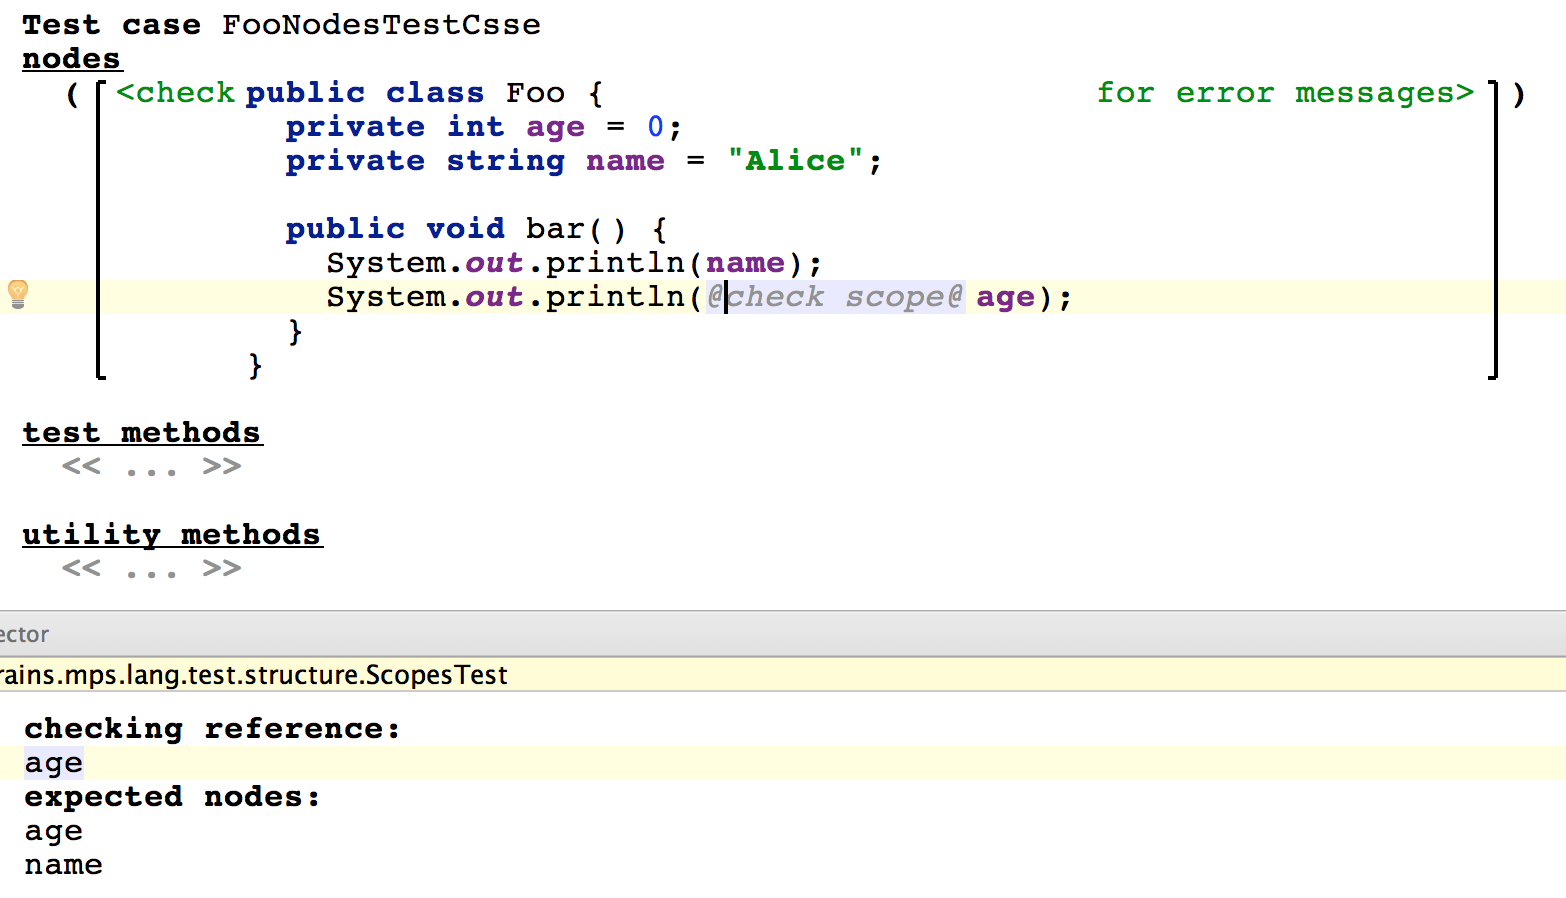The height and width of the screenshot is (898, 1566).
Task: Click the nodes section header
Action: tap(72, 59)
